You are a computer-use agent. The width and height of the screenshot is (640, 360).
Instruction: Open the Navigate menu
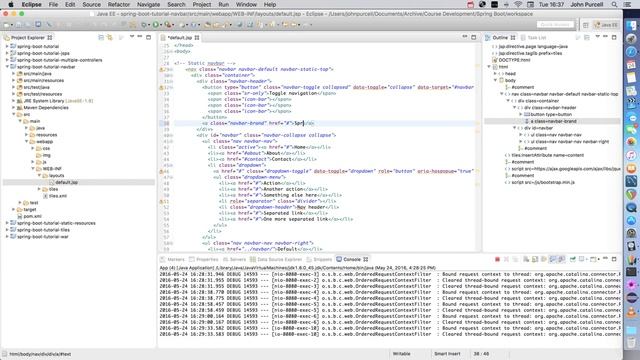(148, 4)
